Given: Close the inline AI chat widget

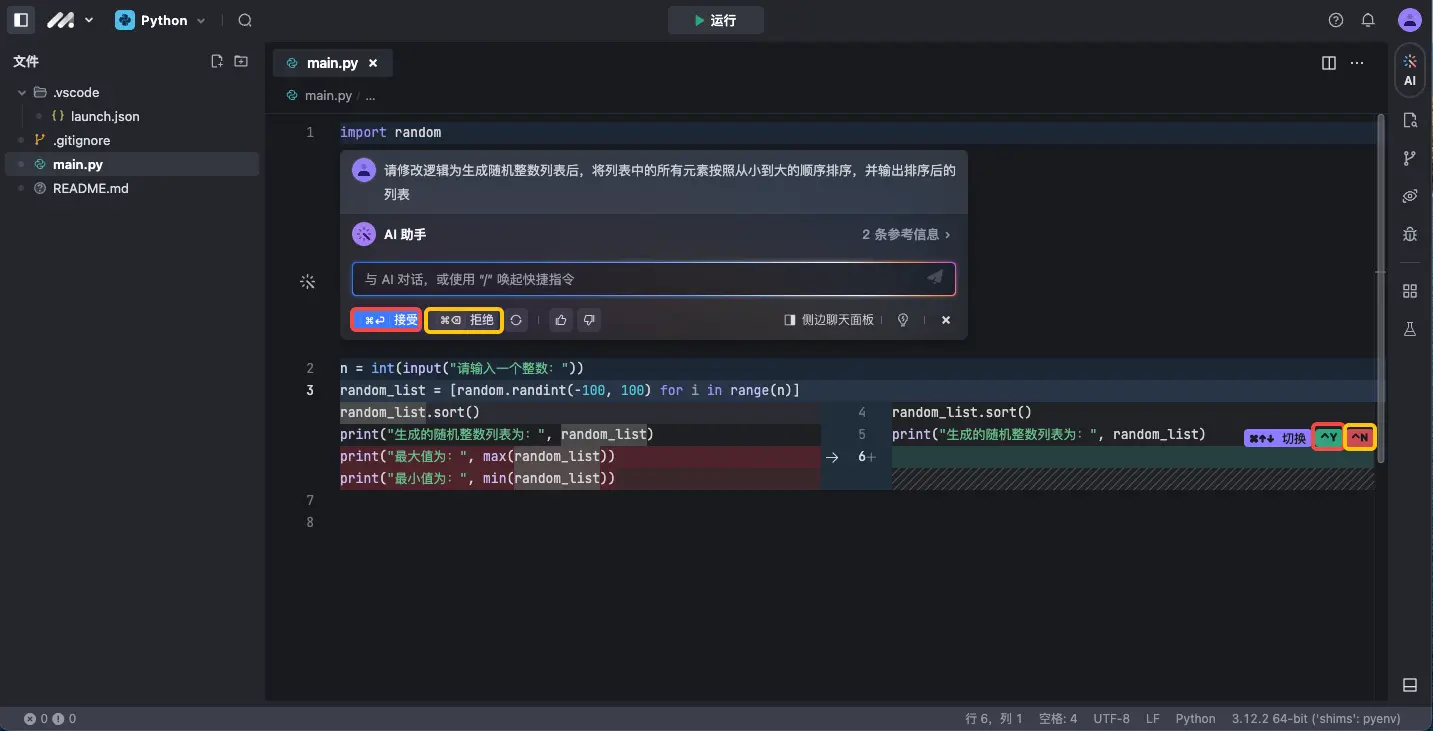Looking at the screenshot, I should (946, 320).
